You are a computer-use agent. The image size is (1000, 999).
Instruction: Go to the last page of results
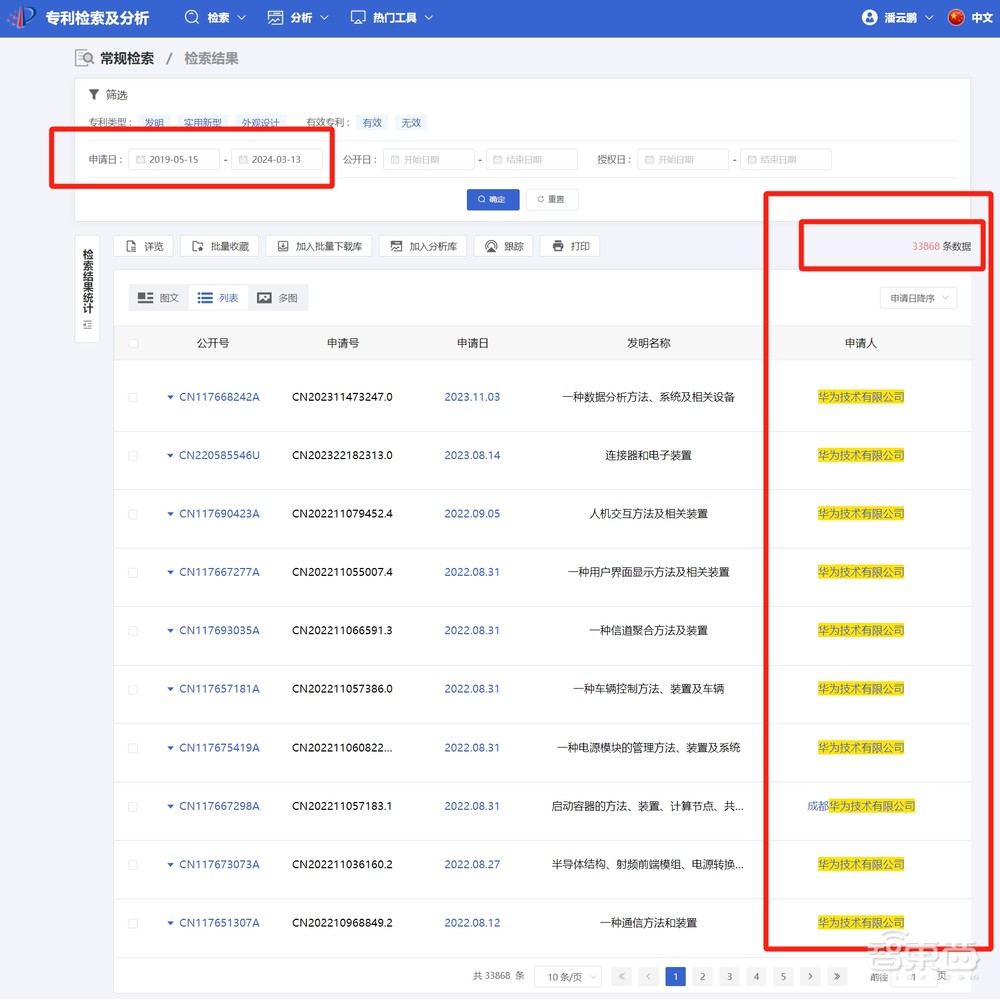[x=837, y=976]
